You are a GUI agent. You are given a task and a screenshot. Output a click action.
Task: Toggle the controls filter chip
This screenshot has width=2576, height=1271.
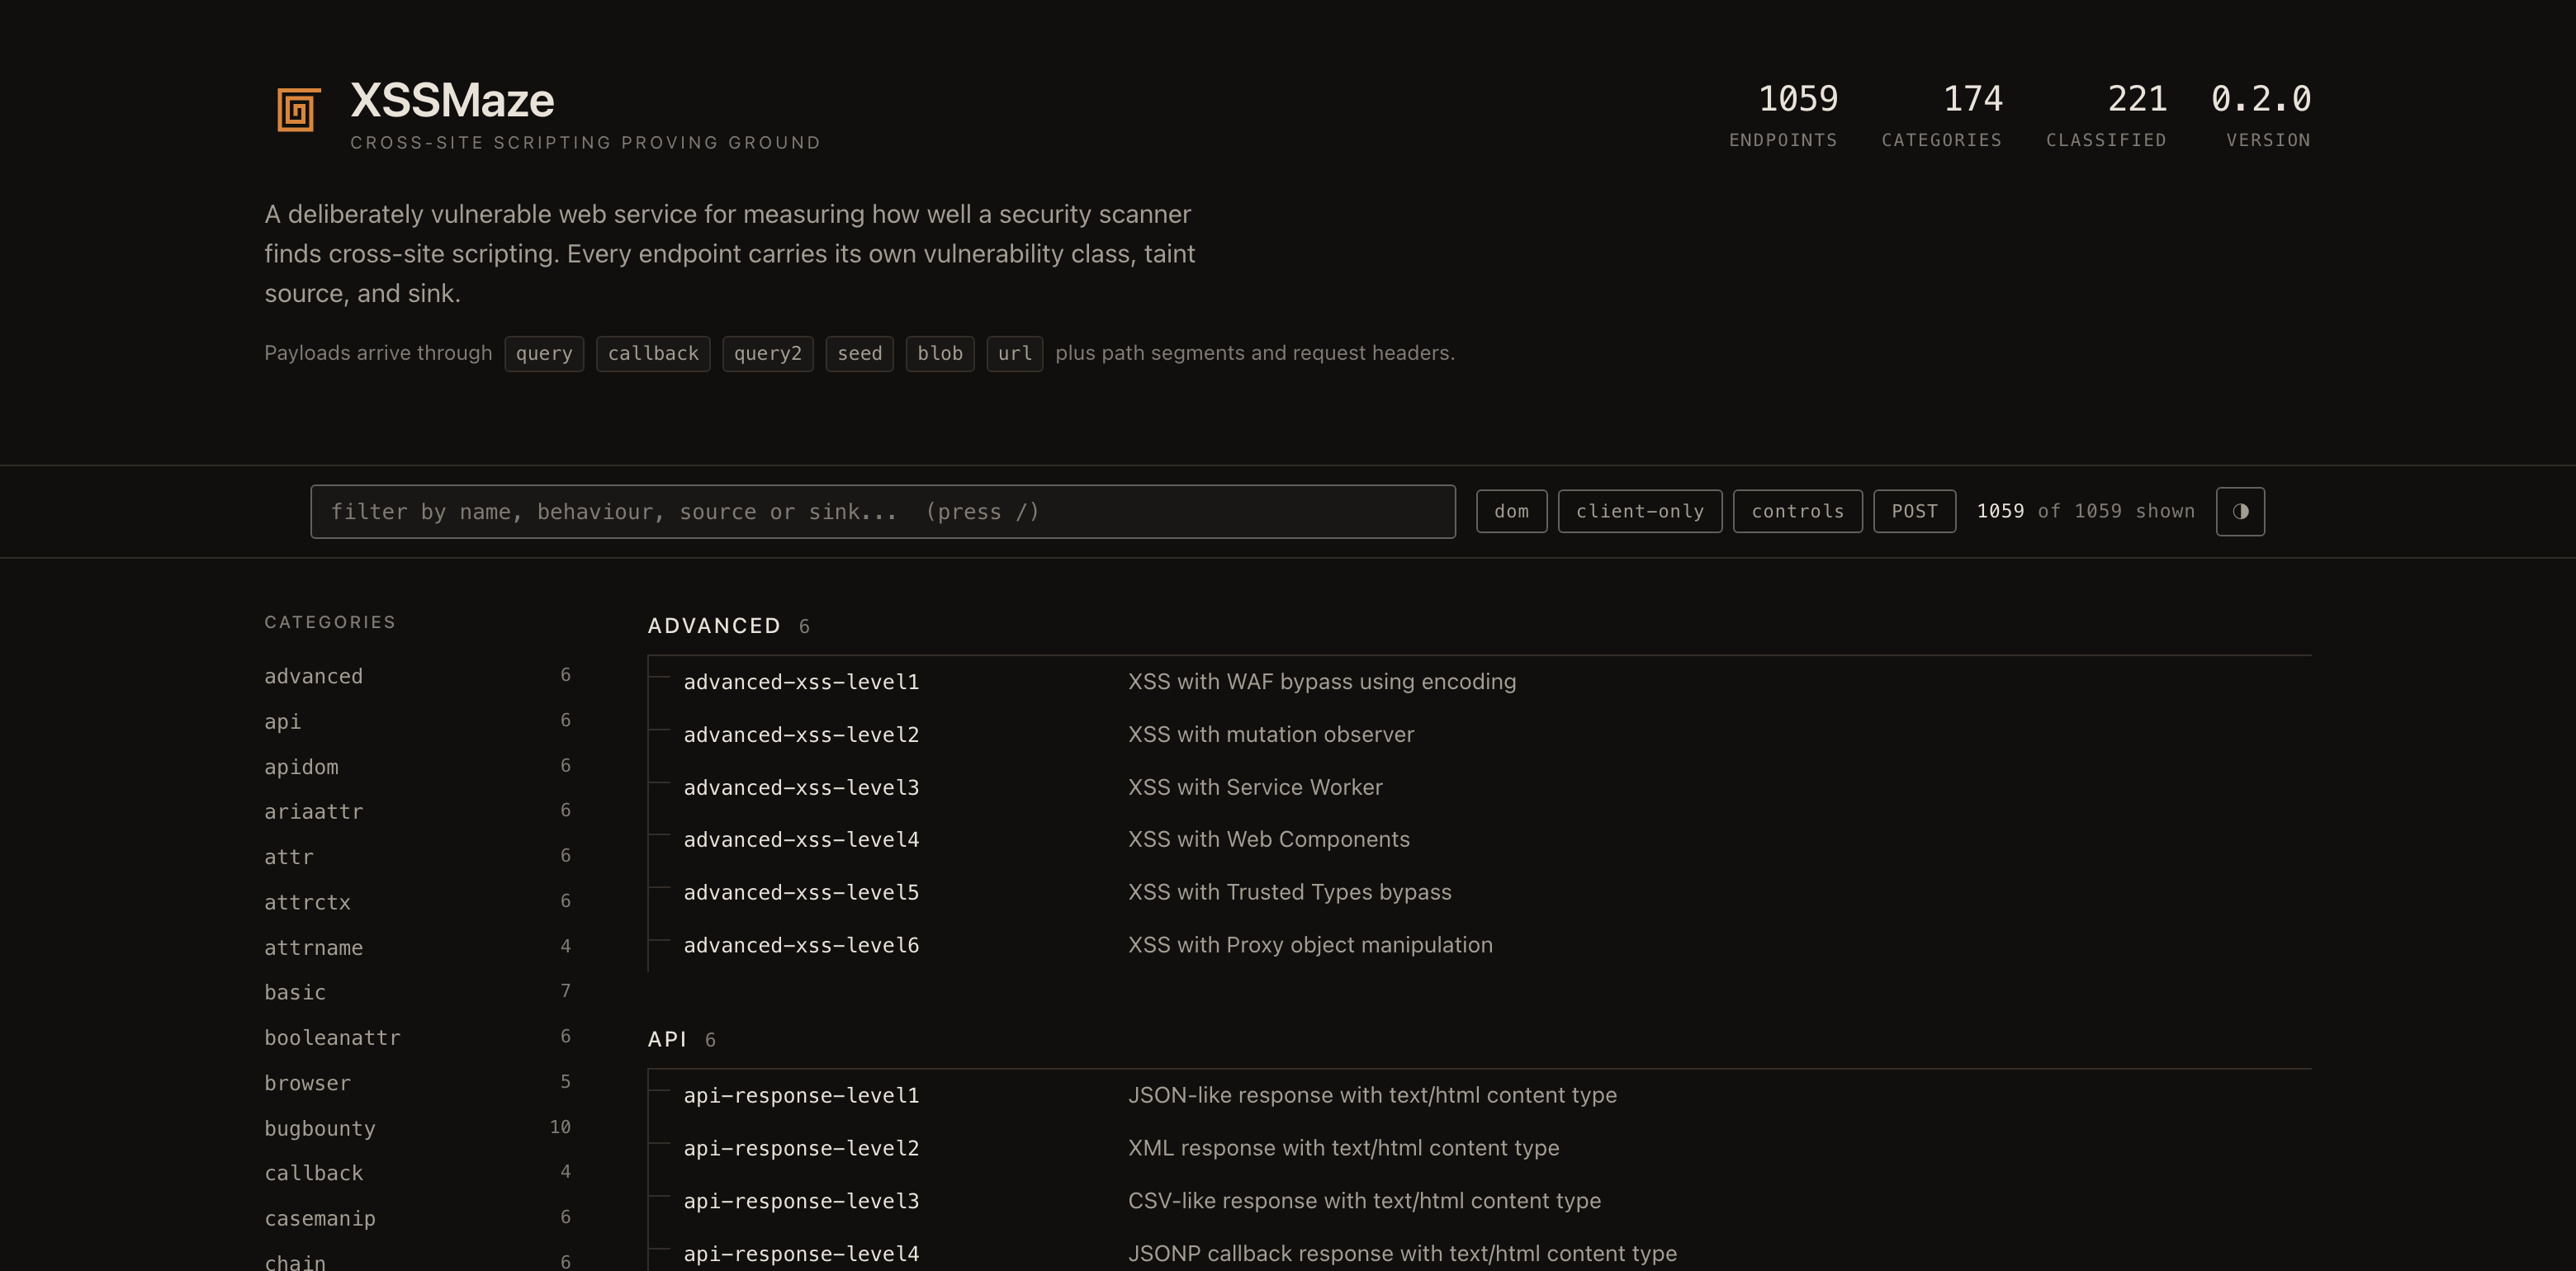tap(1797, 511)
